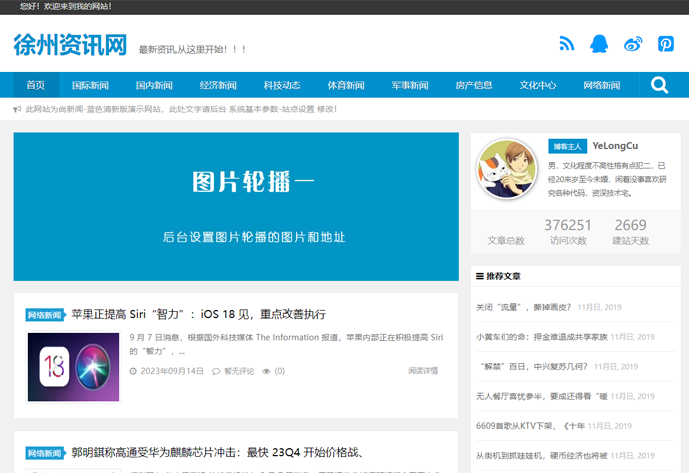The height and width of the screenshot is (473, 689).
Task: Go to 首页 in the navigation bar
Action: click(x=36, y=85)
